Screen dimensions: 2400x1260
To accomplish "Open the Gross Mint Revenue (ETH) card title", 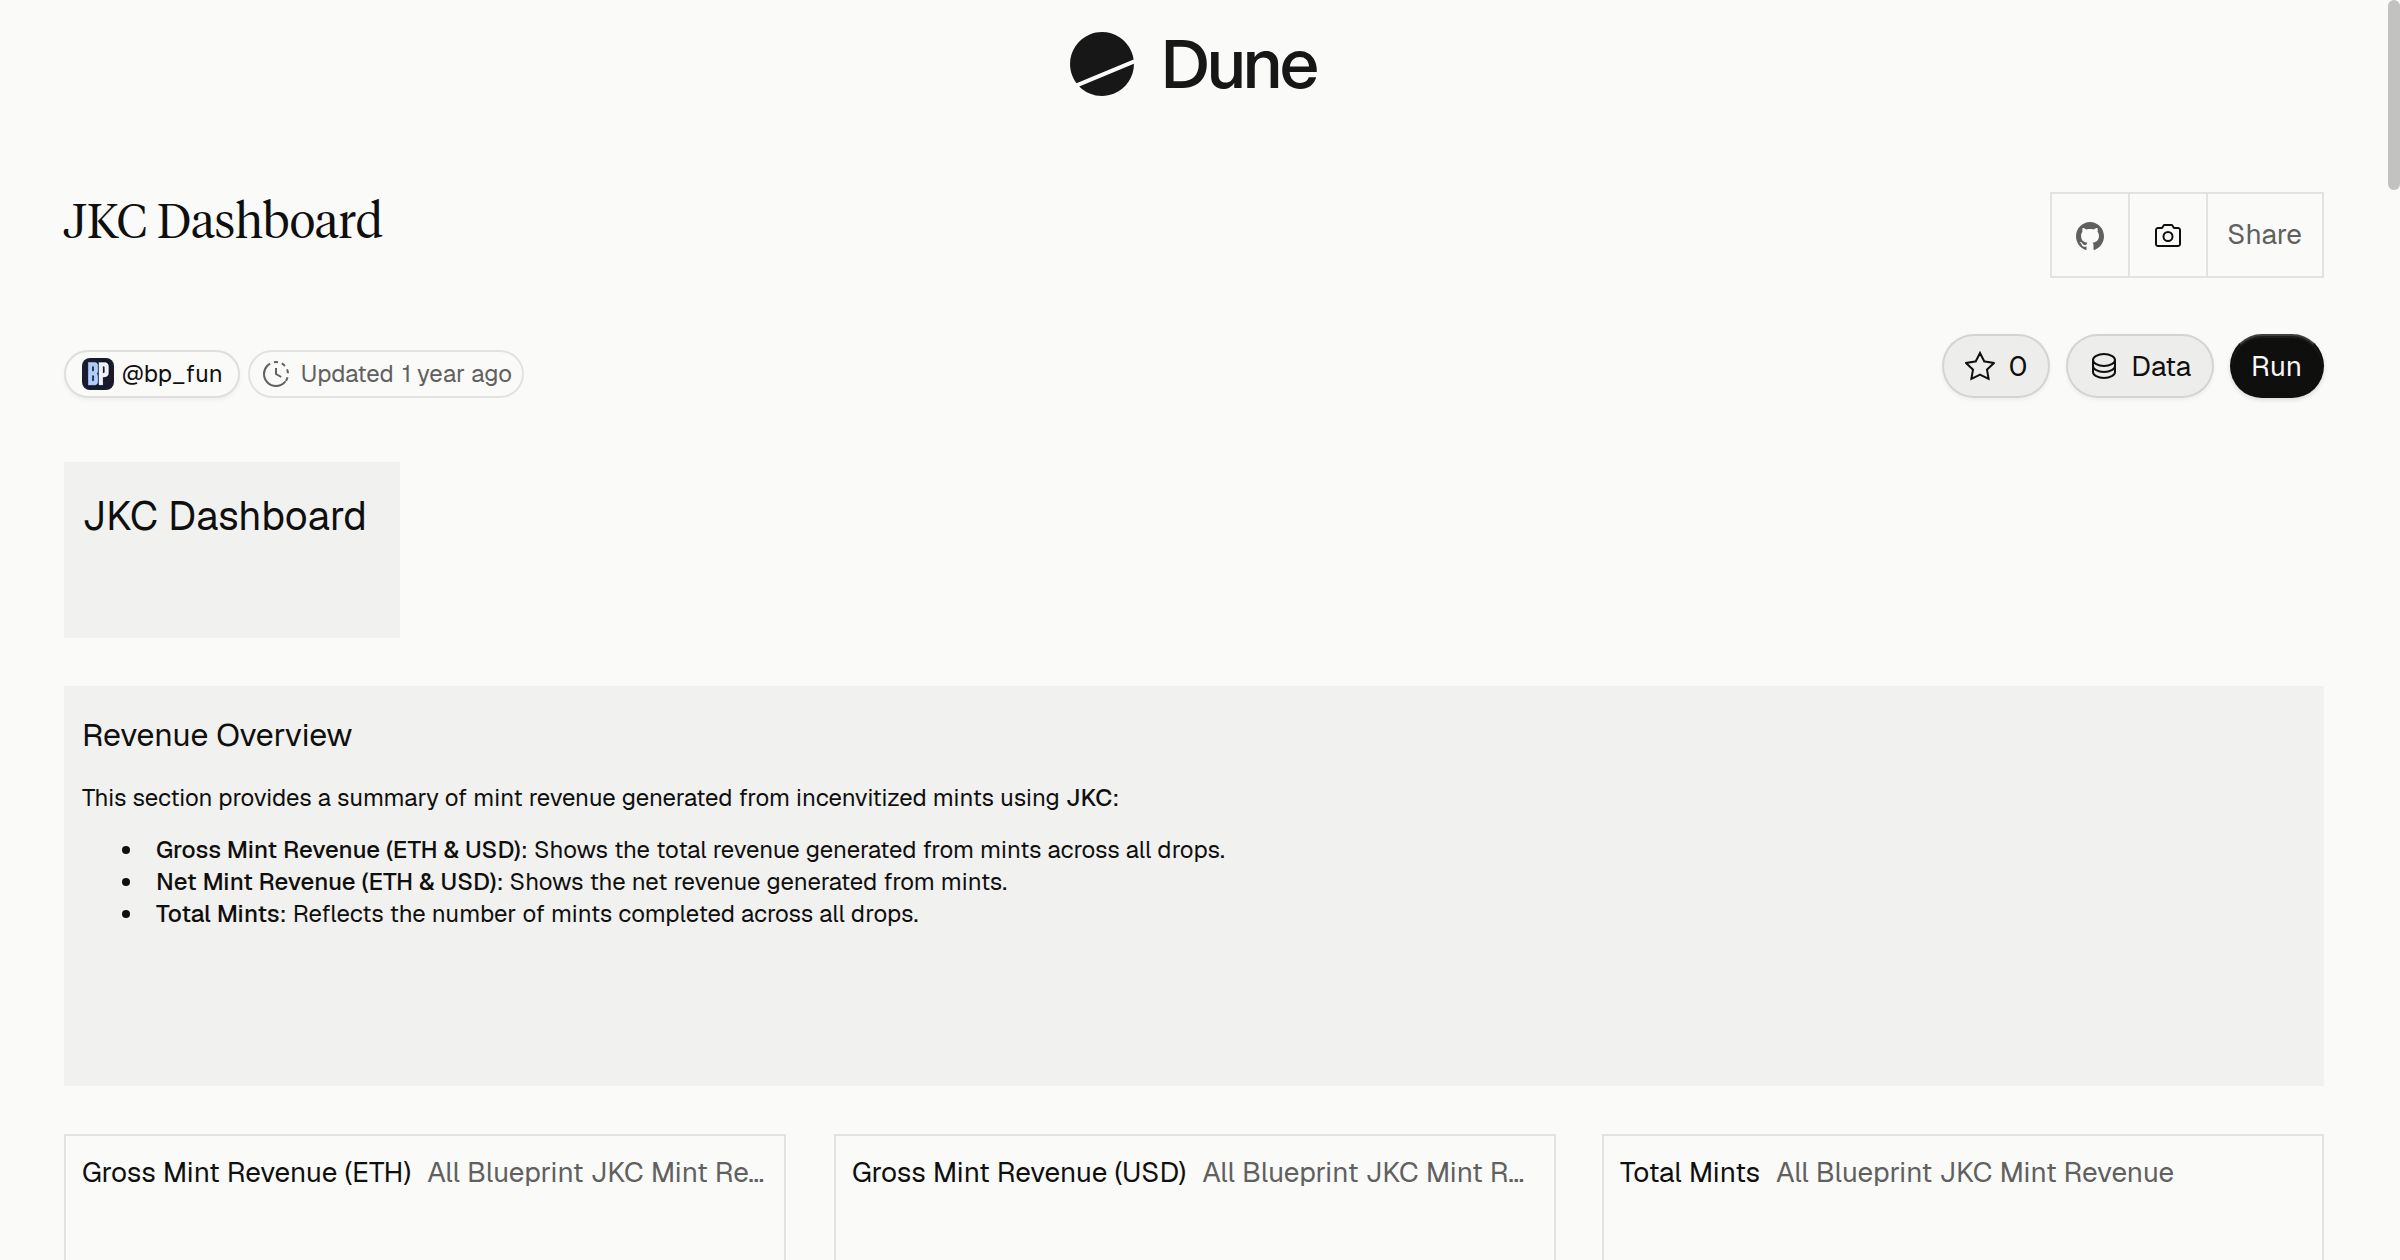I will tap(247, 1172).
